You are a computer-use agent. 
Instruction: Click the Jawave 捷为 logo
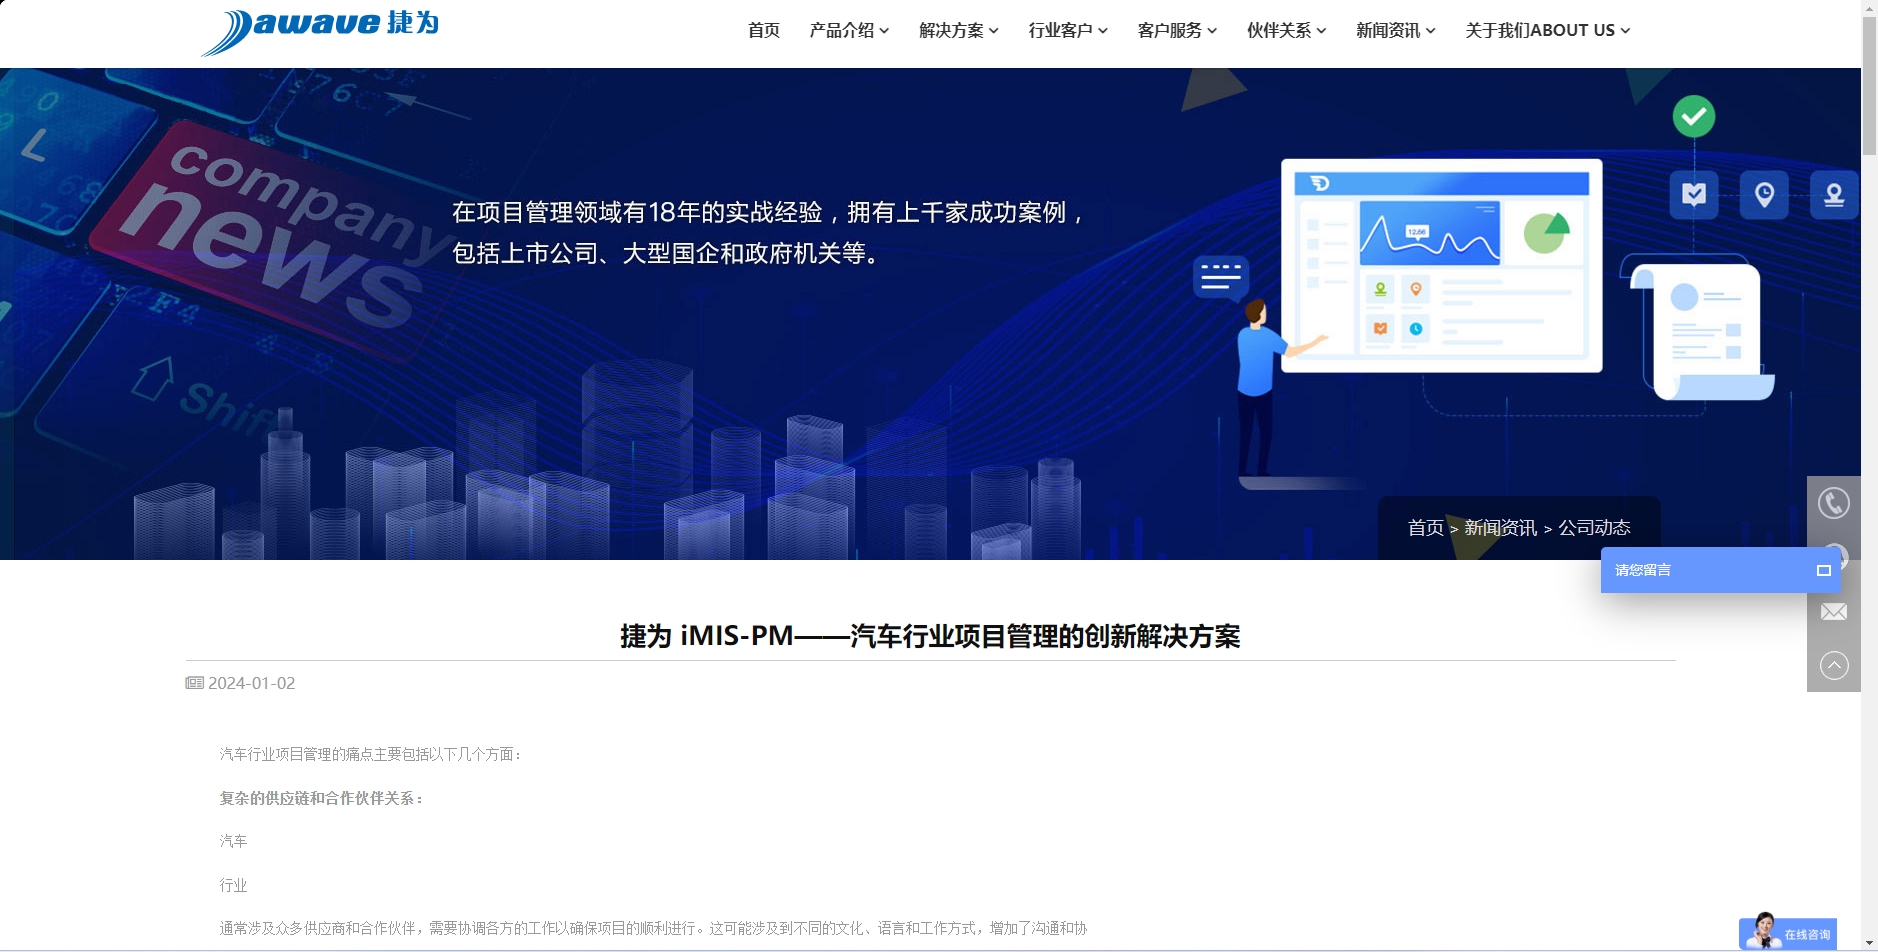pyautogui.click(x=320, y=31)
